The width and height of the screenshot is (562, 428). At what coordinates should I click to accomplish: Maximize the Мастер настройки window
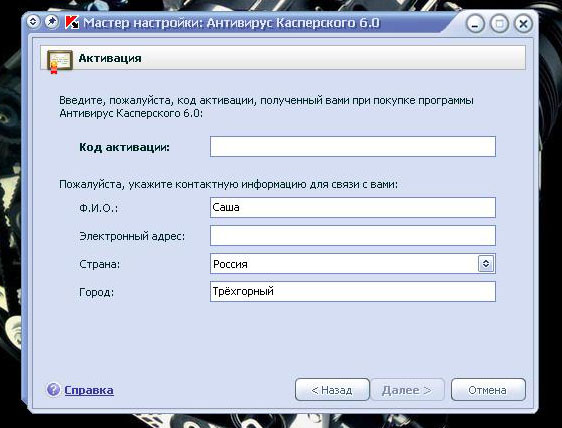coord(499,24)
